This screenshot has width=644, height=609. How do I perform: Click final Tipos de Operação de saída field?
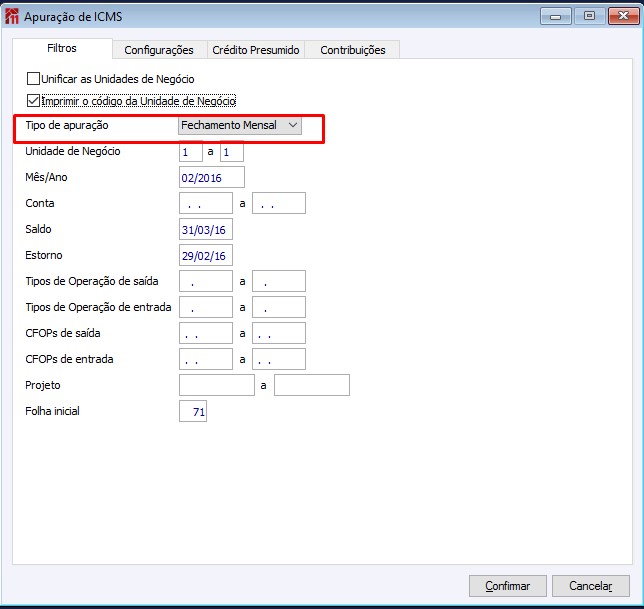pyautogui.click(x=279, y=281)
